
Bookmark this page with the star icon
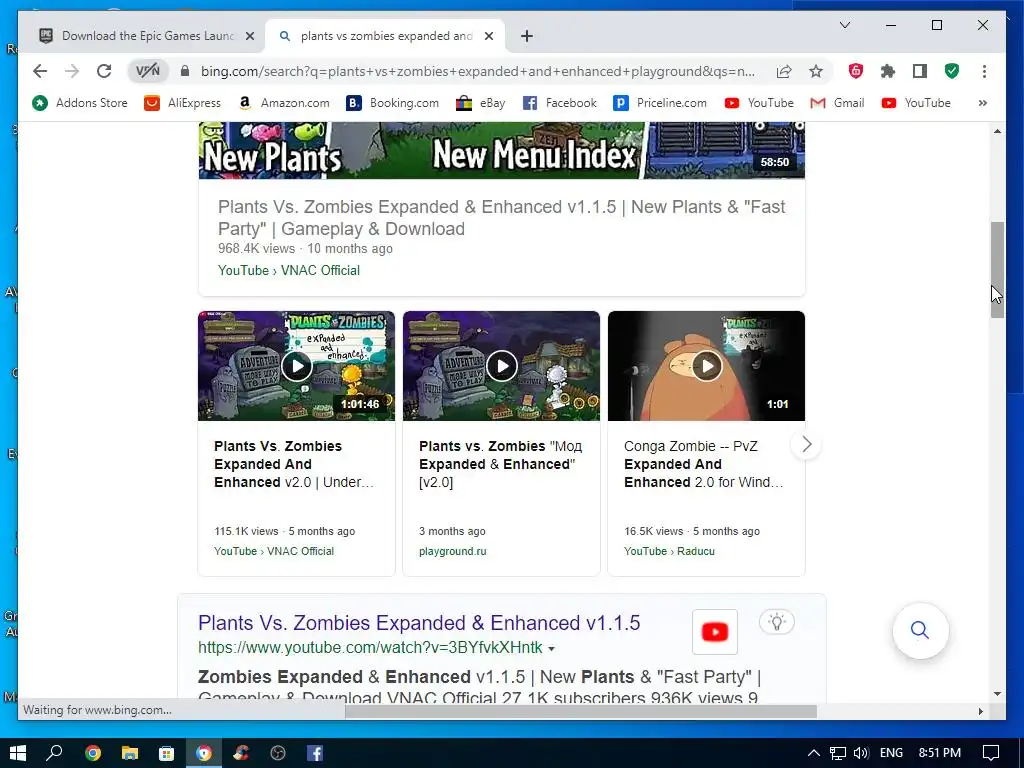(x=816, y=71)
